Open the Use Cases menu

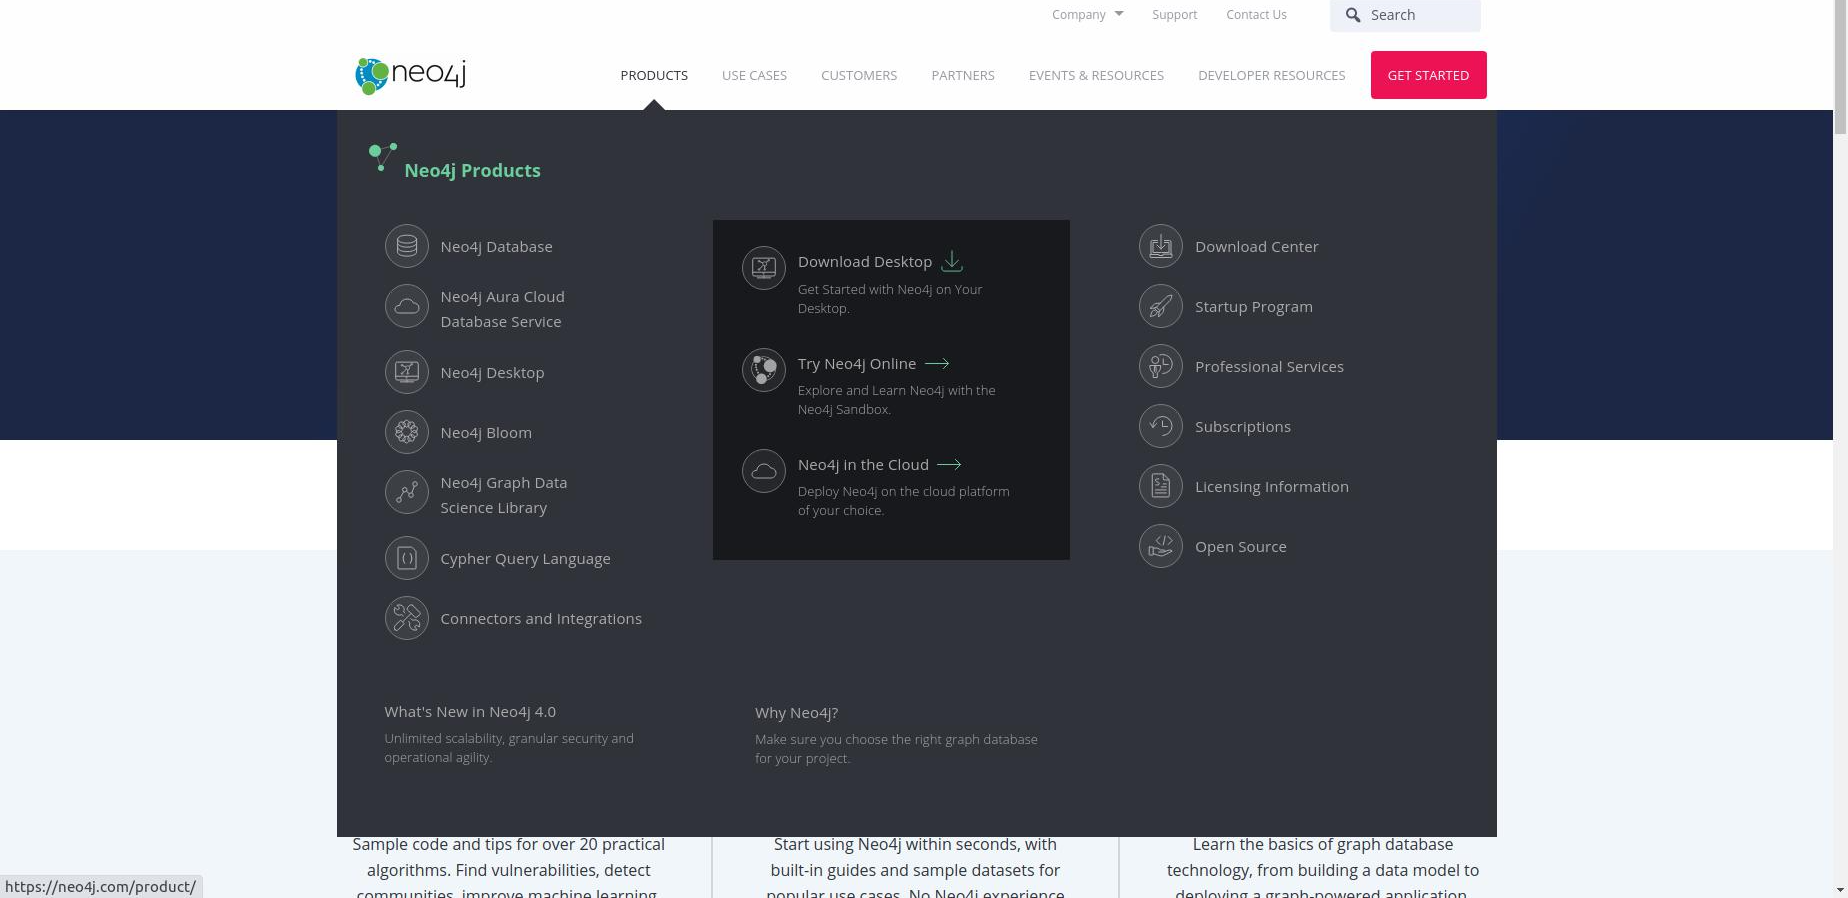tap(754, 75)
